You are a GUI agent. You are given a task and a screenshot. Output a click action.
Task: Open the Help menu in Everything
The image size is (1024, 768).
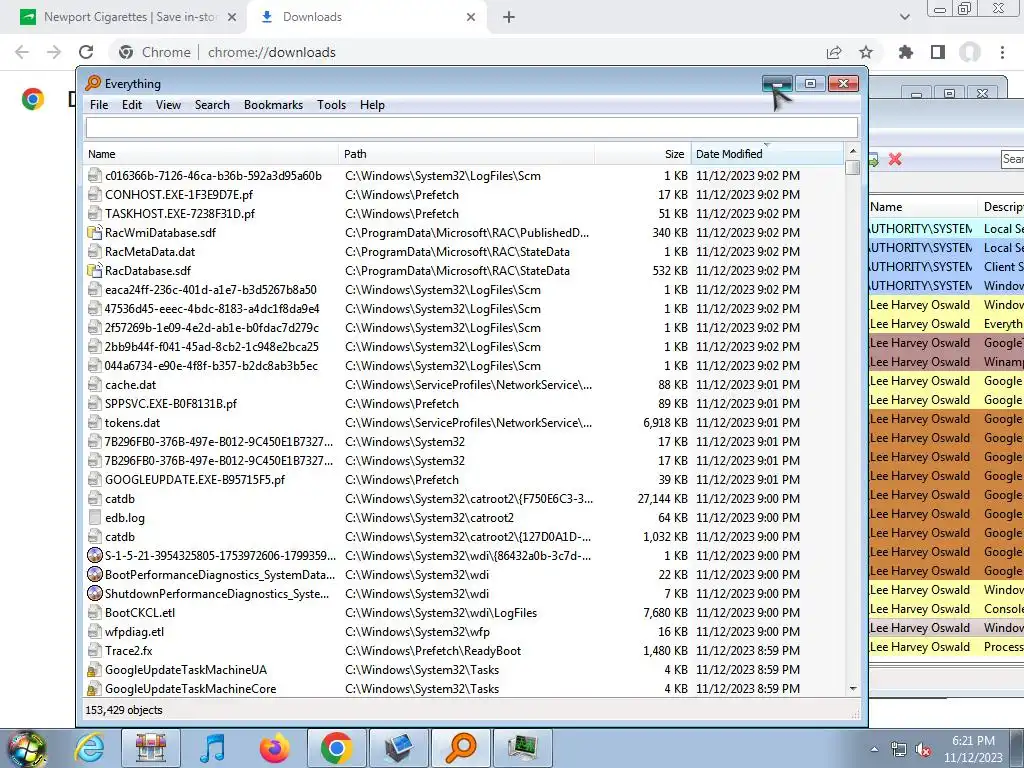point(372,104)
